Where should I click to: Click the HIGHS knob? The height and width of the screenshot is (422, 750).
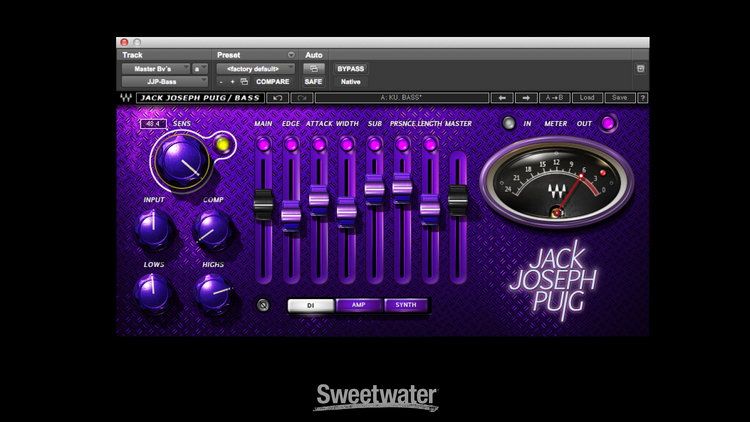click(x=213, y=294)
